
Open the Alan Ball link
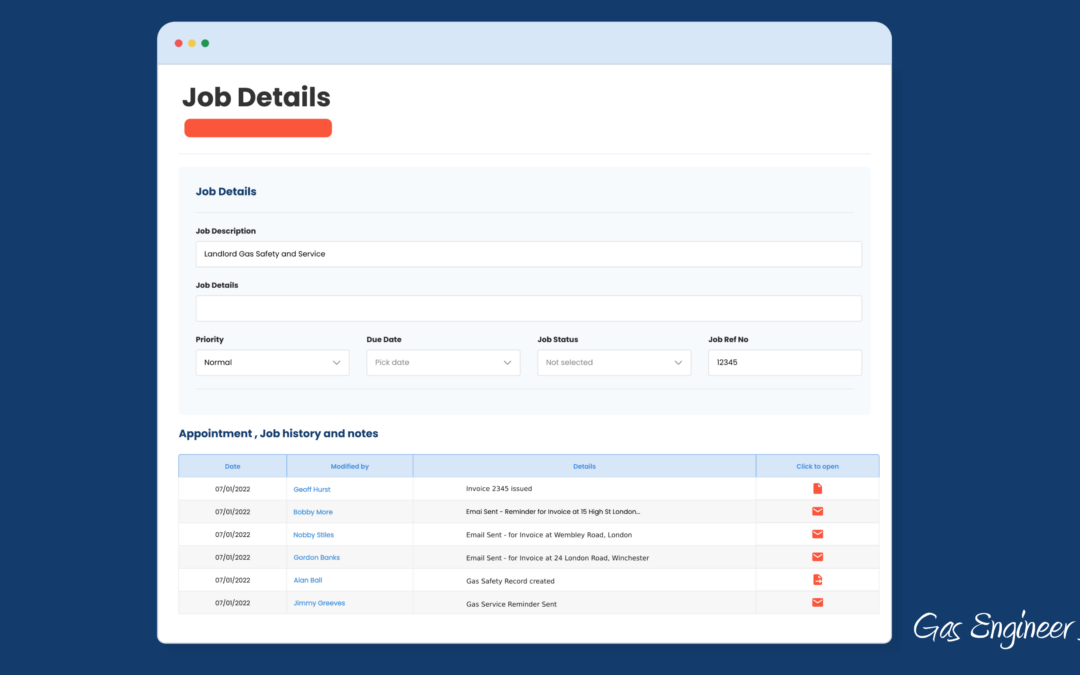(x=308, y=580)
